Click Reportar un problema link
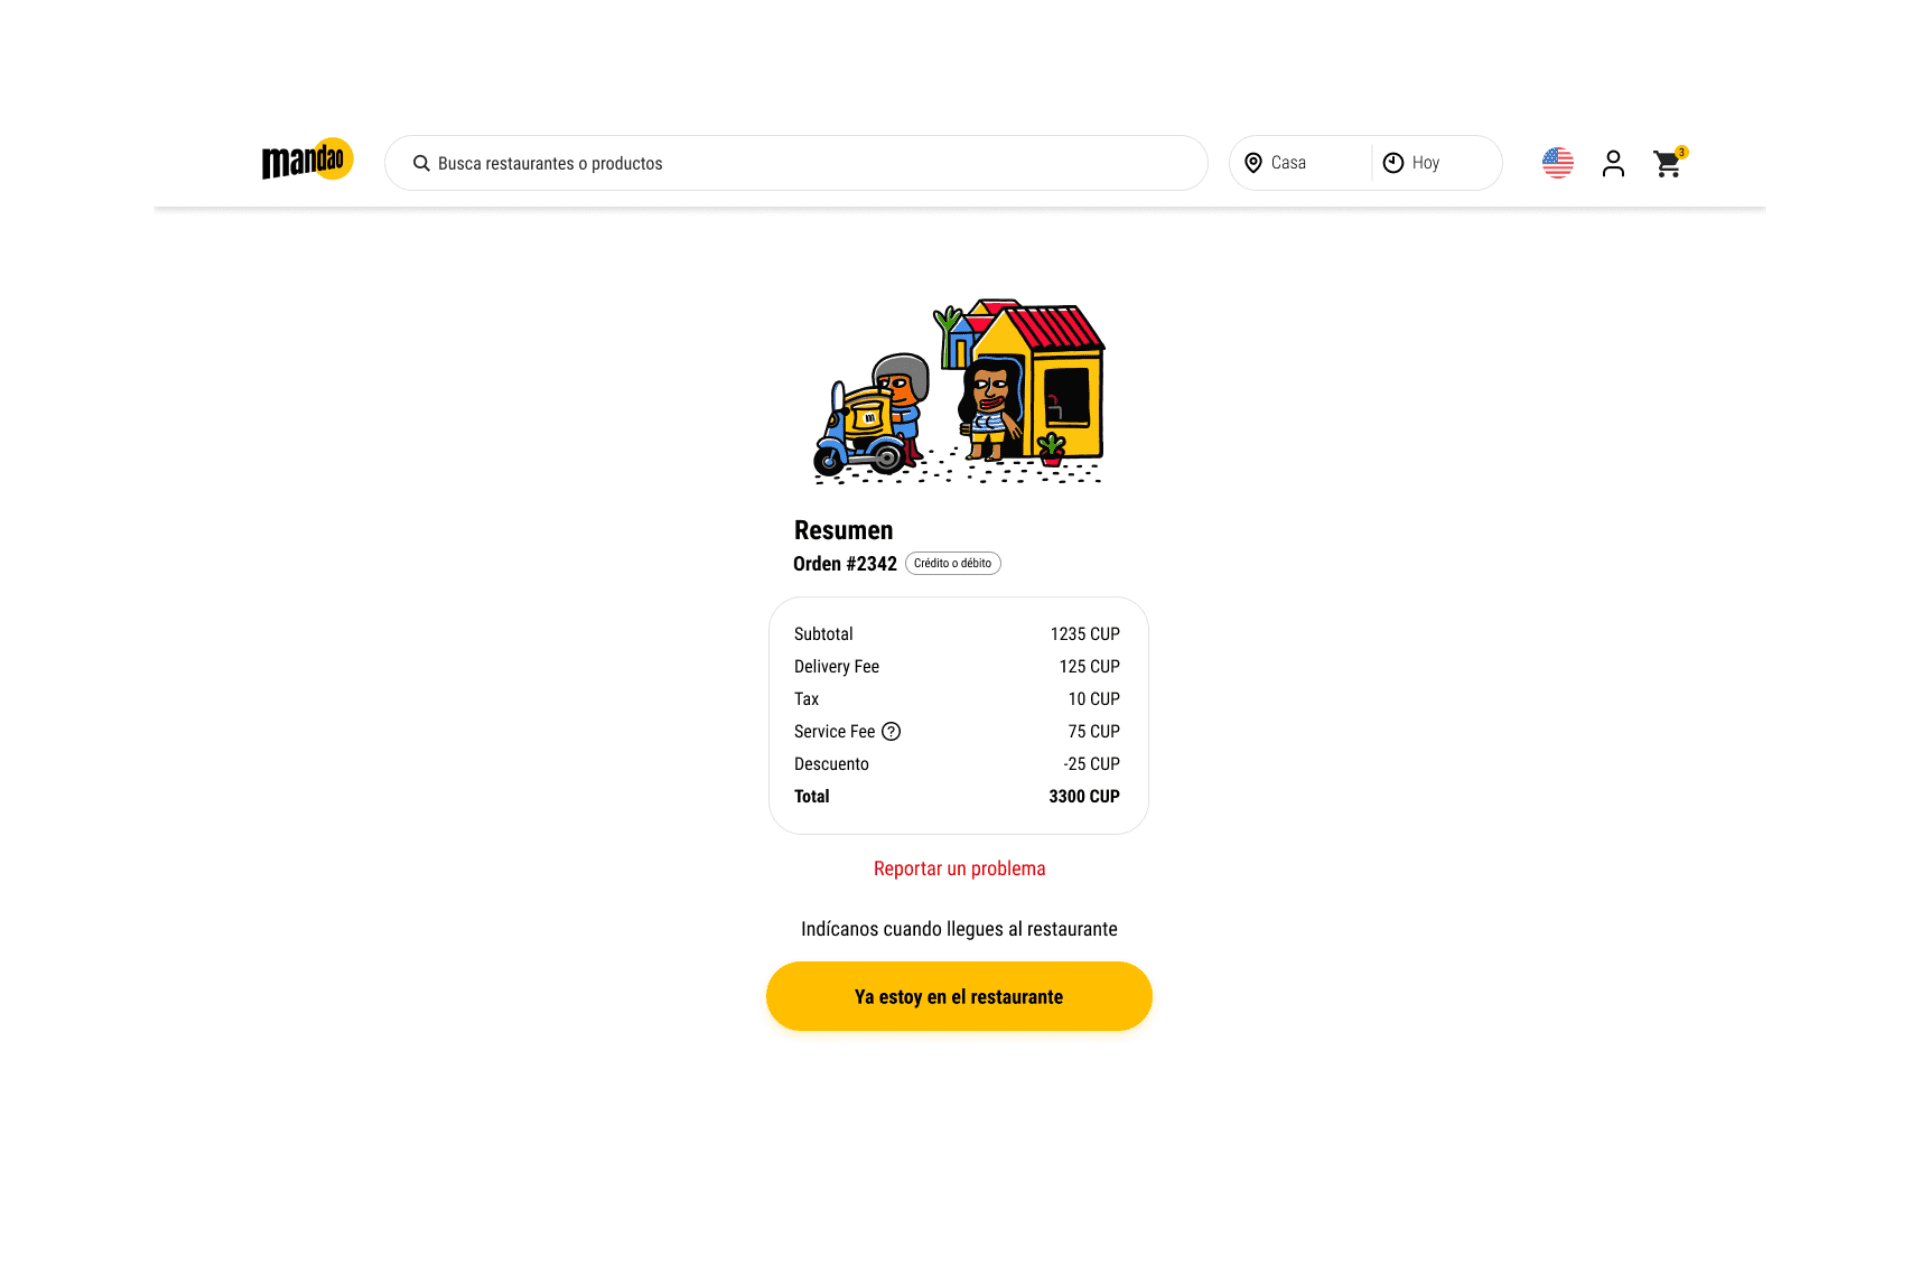The width and height of the screenshot is (1920, 1280). pyautogui.click(x=959, y=868)
